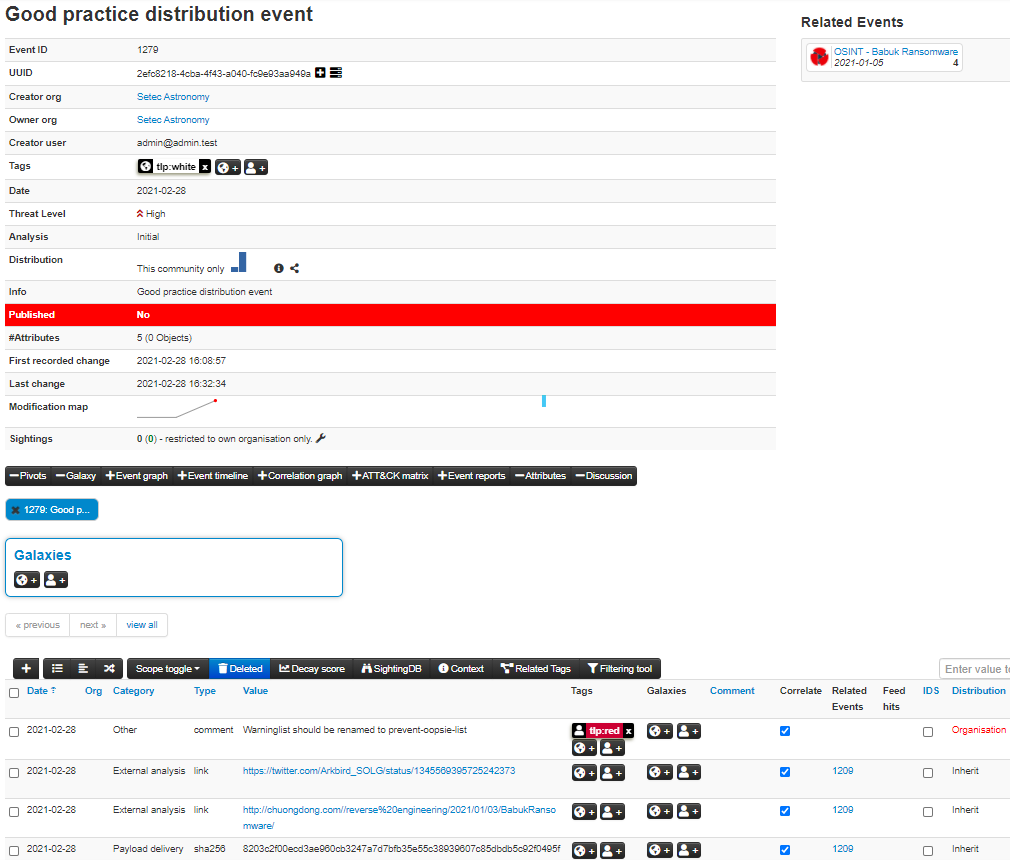Expand the ATT&CK matrix section
The height and width of the screenshot is (860, 1010).
click(390, 476)
